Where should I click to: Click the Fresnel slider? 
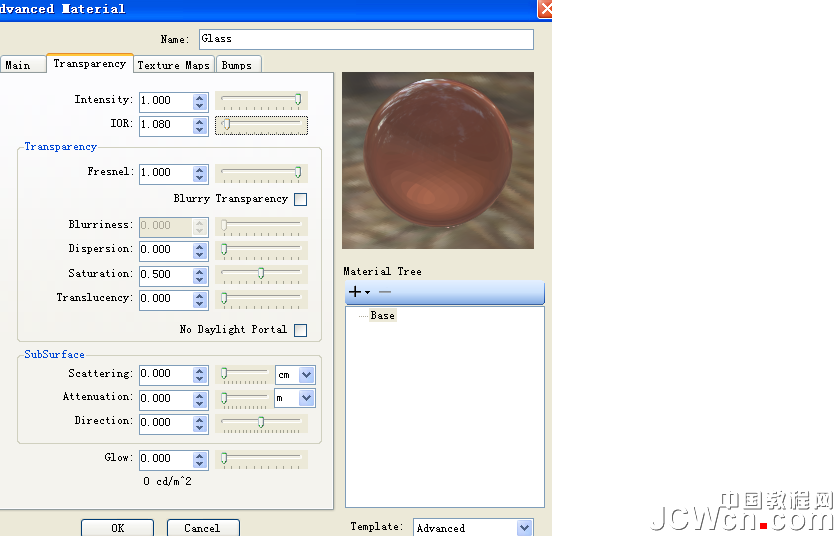click(x=261, y=173)
